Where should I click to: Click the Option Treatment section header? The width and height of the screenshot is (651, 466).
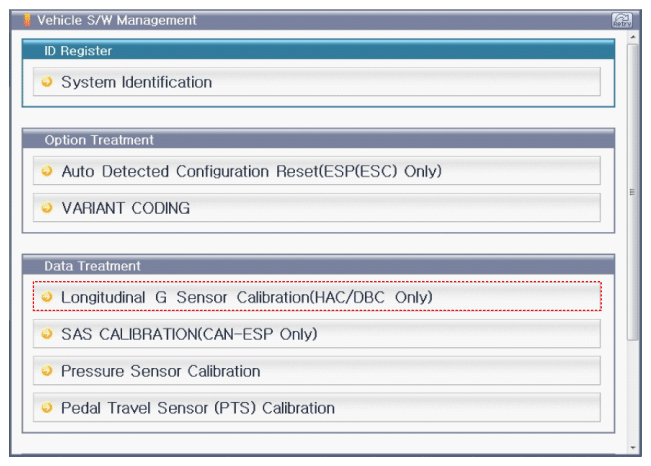(x=318, y=139)
